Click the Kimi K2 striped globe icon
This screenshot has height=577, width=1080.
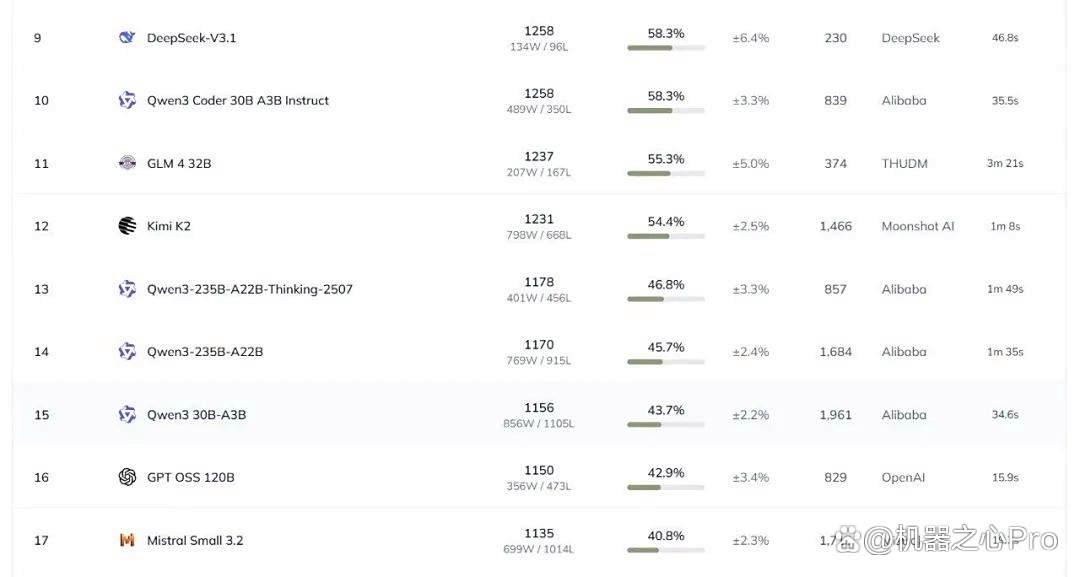coord(127,226)
